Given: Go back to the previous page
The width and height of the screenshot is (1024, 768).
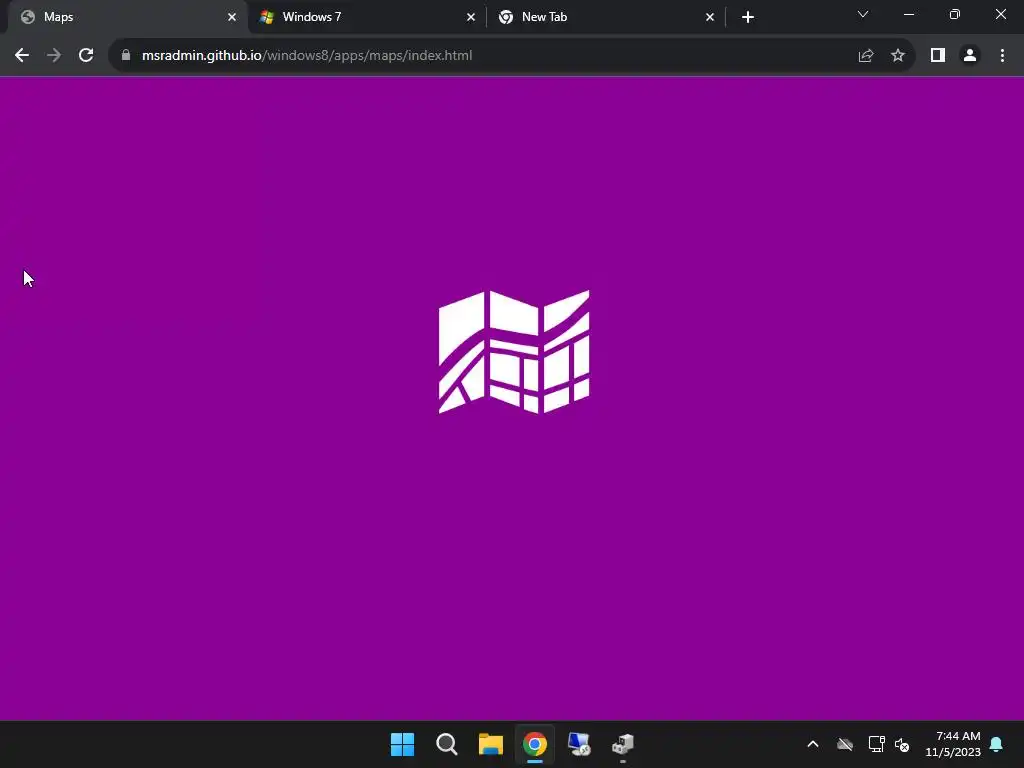Looking at the screenshot, I should (22, 56).
